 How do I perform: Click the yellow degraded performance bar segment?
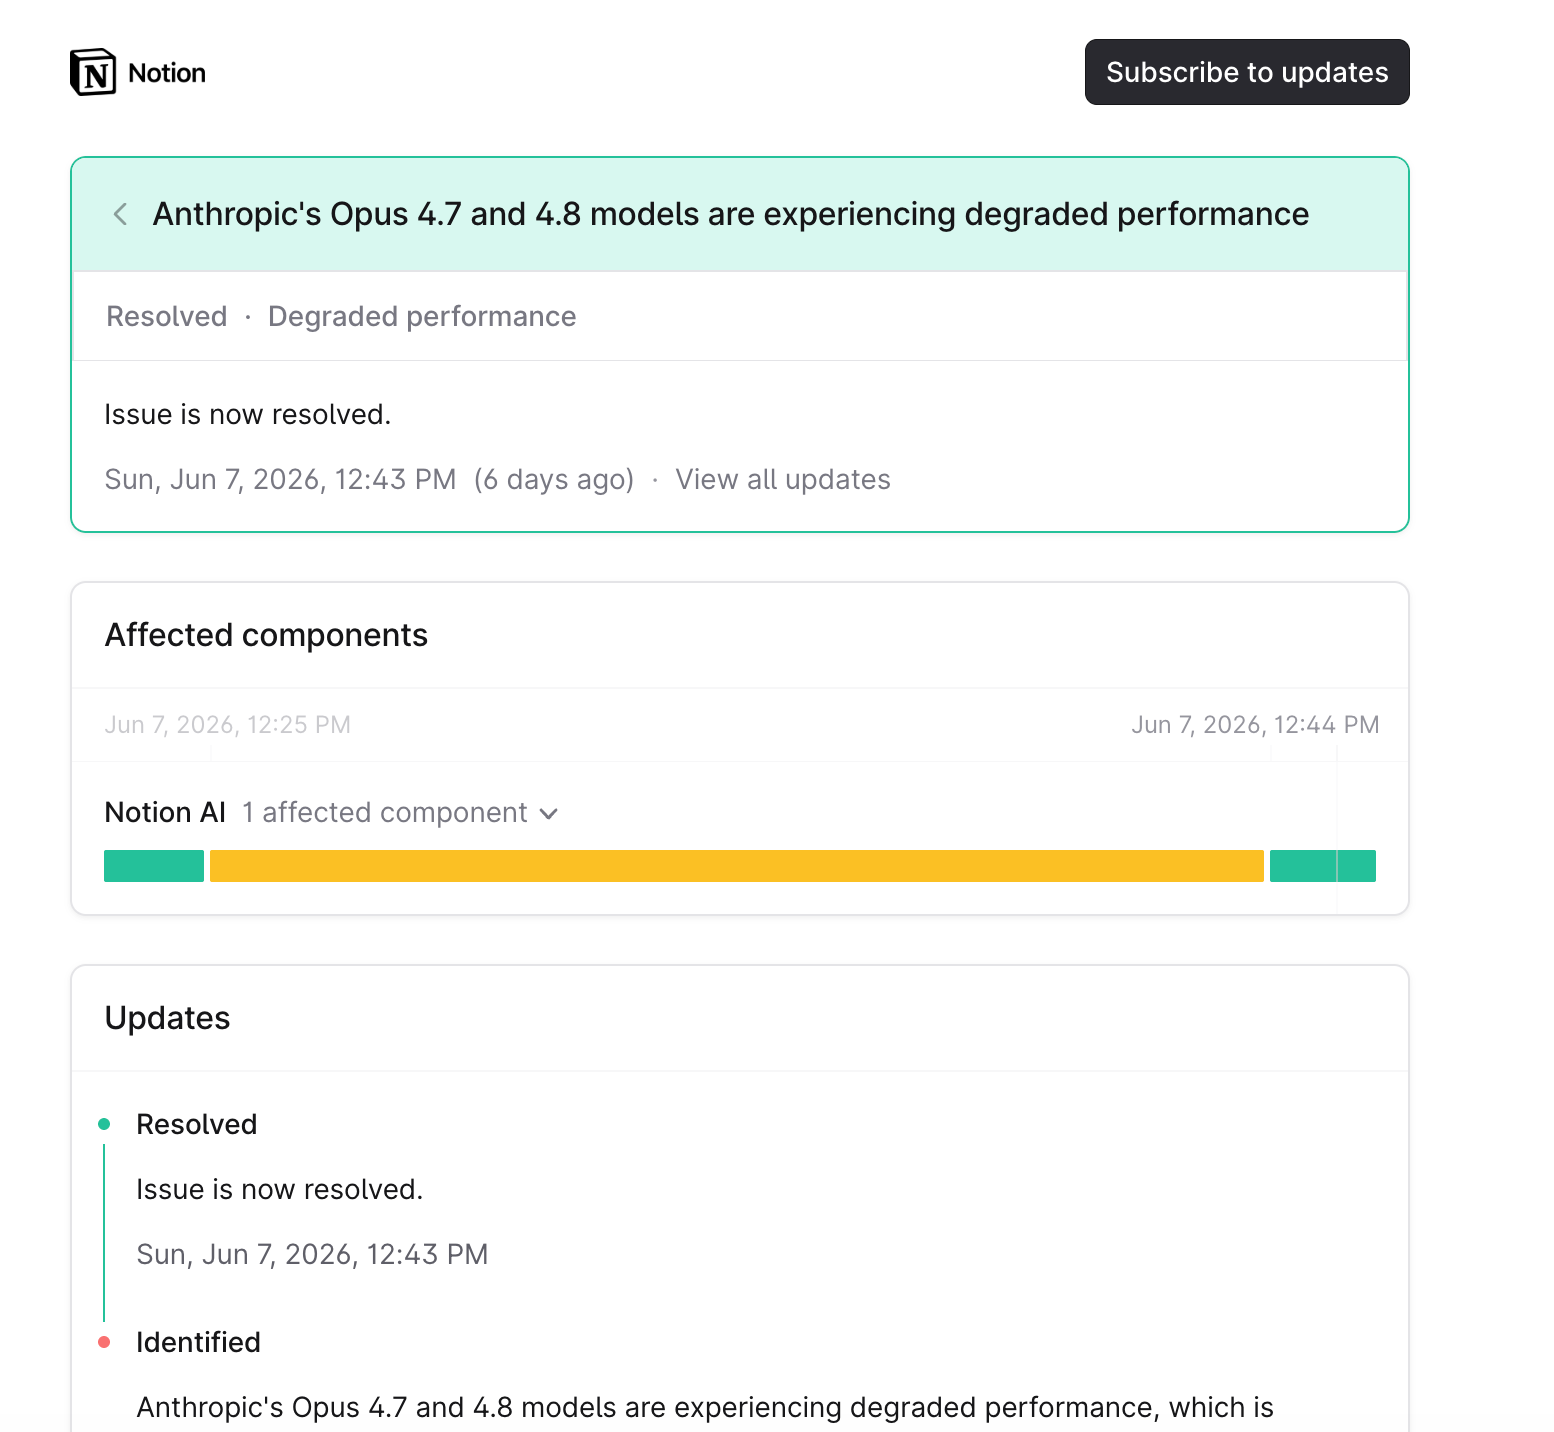click(736, 866)
